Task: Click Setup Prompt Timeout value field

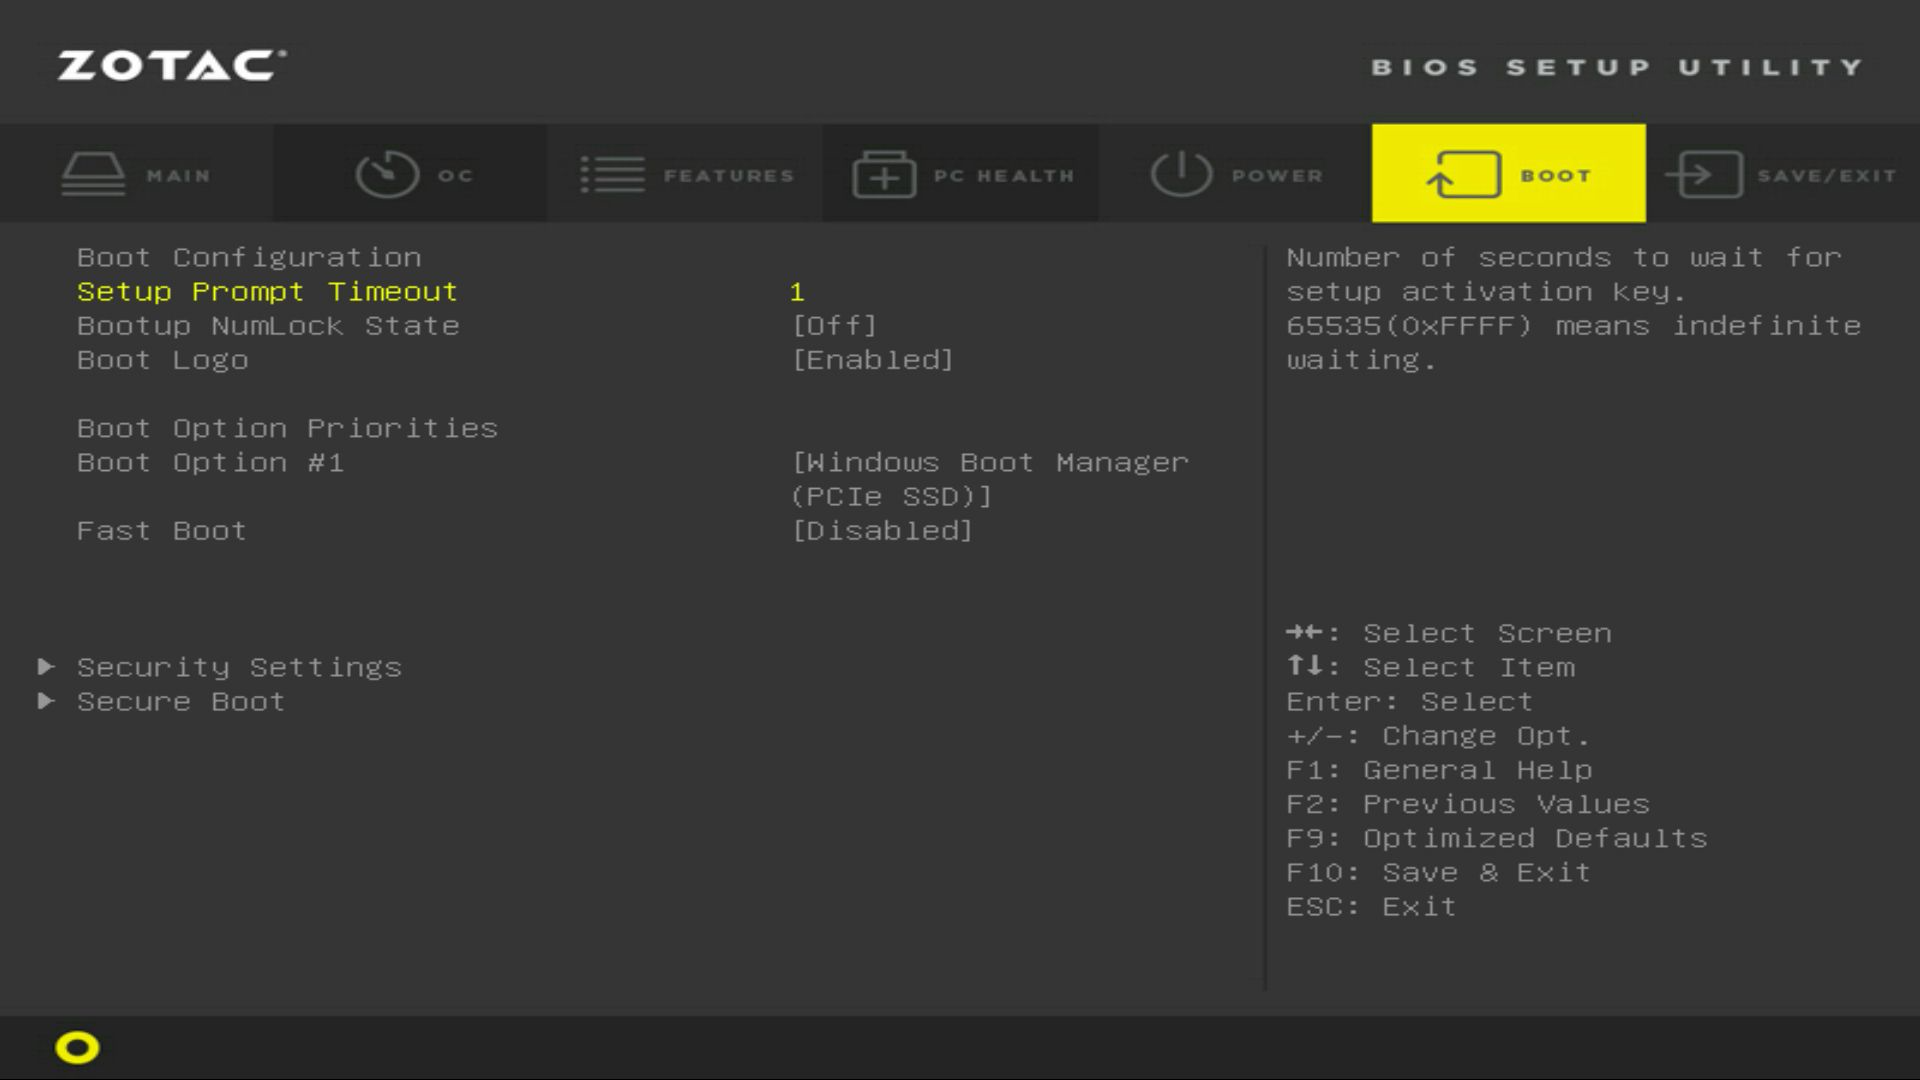Action: (x=797, y=292)
